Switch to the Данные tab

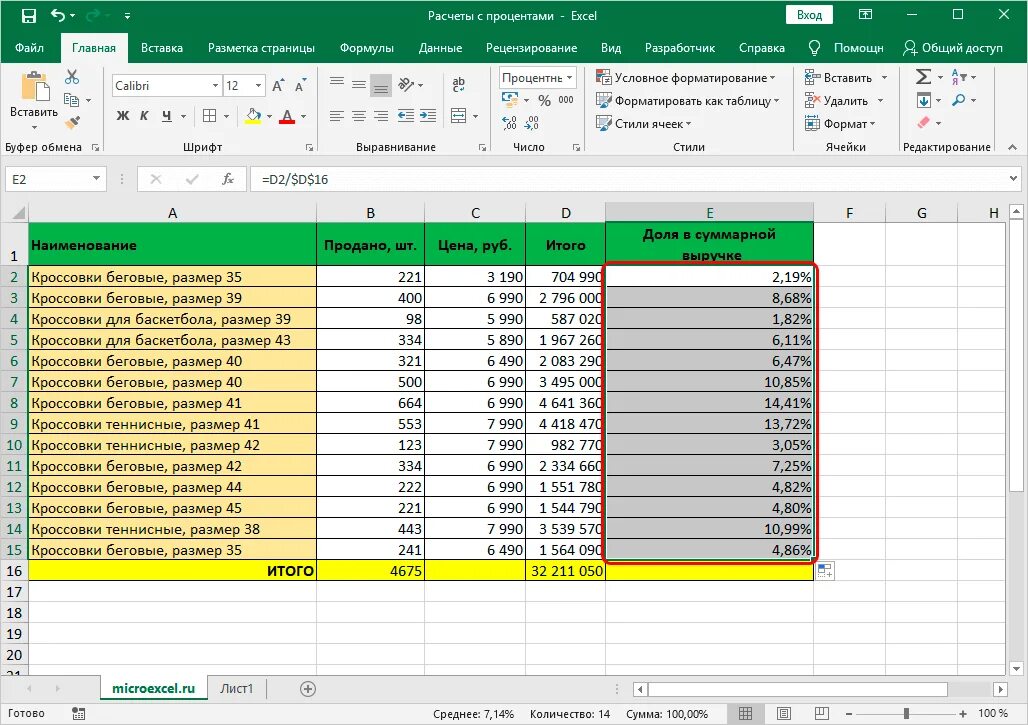click(441, 48)
